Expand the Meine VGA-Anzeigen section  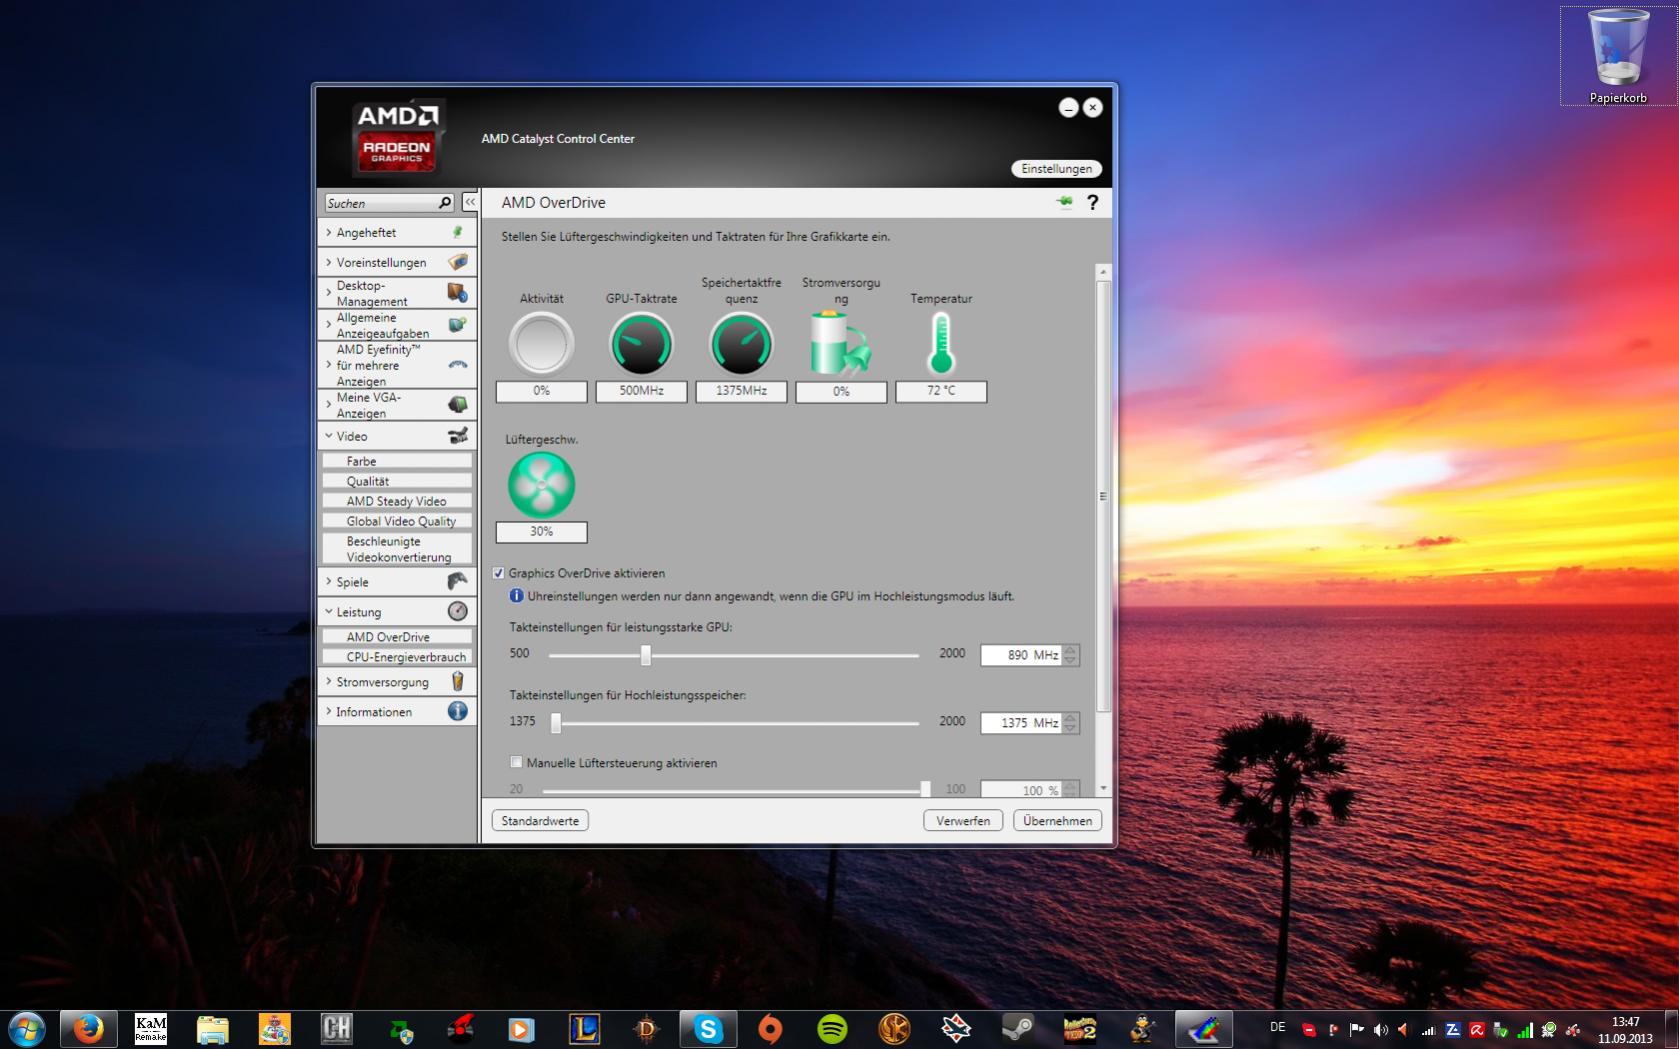(x=396, y=405)
